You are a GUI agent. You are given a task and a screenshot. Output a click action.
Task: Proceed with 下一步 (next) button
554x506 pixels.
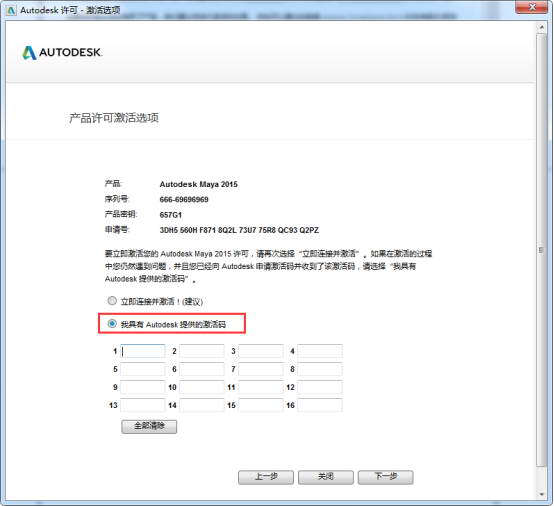click(386, 477)
